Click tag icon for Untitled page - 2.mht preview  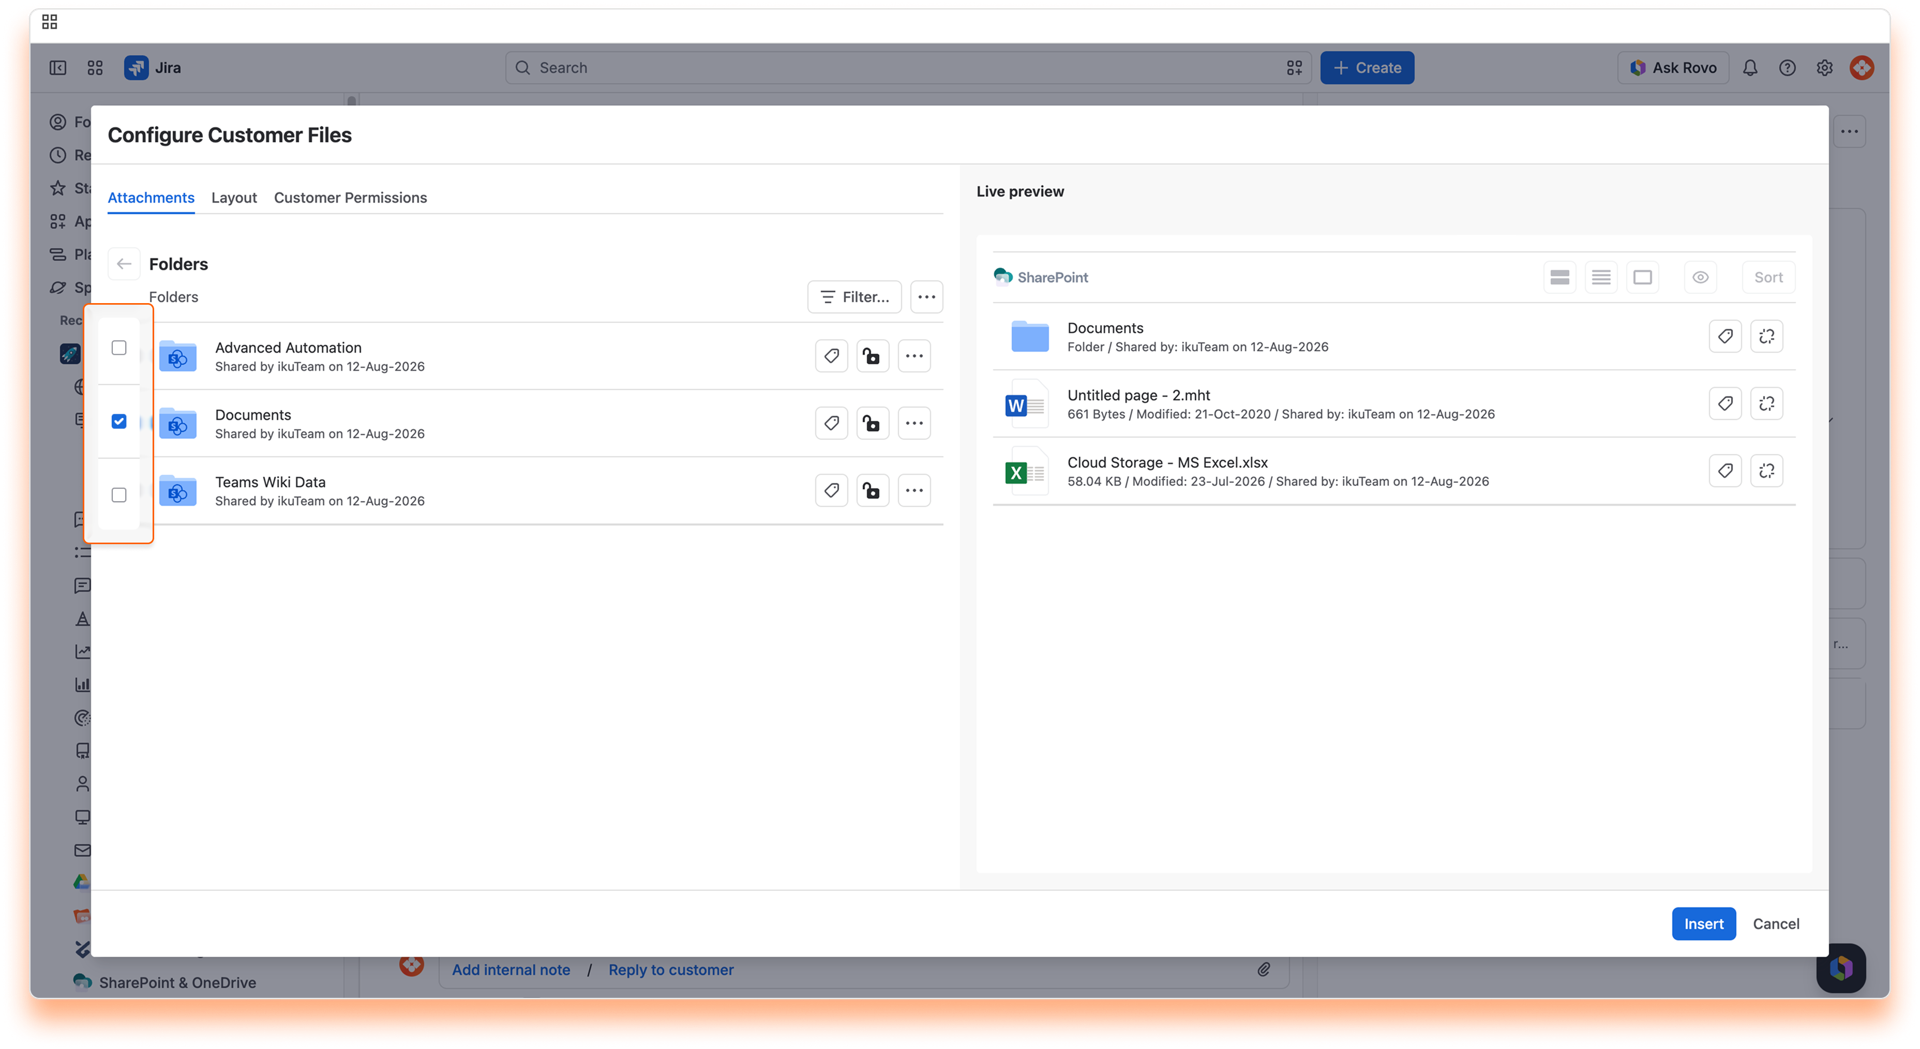click(1725, 404)
